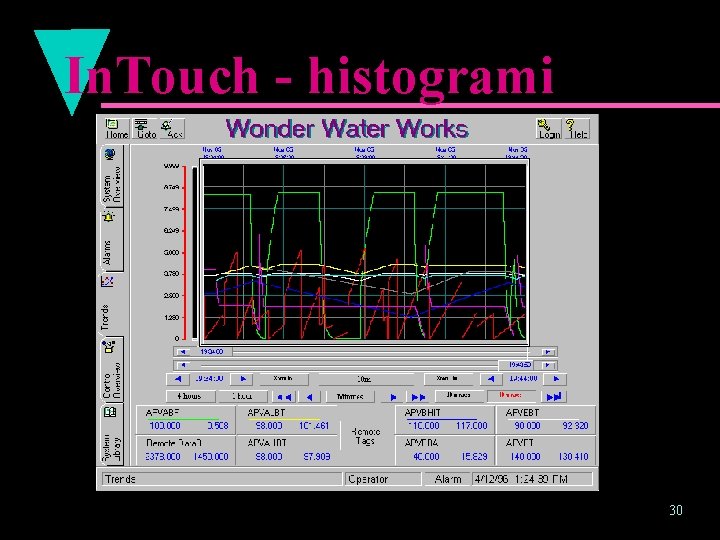Step start time forward with right arrow
This screenshot has width=720, height=540.
[243, 379]
